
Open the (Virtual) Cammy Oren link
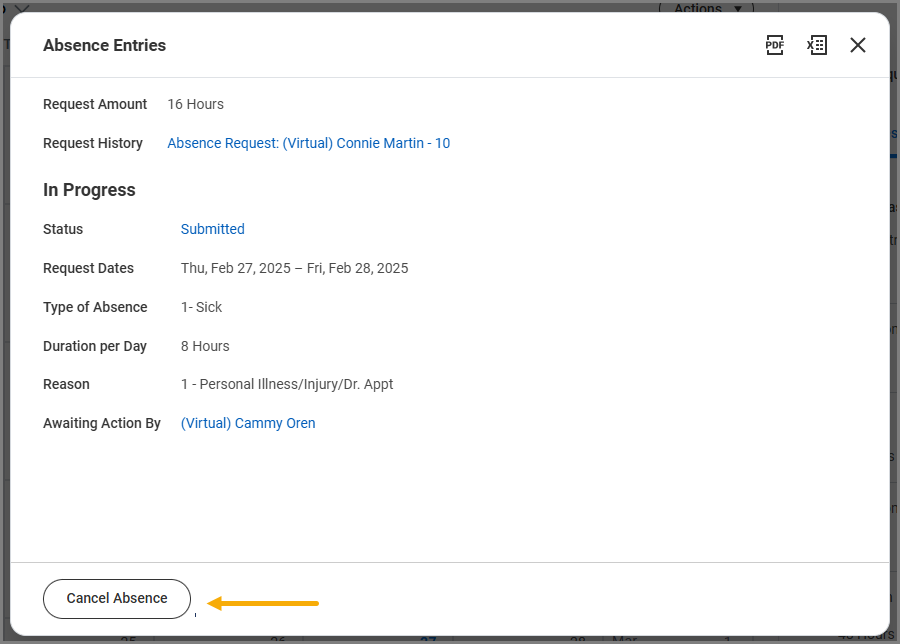(x=248, y=423)
